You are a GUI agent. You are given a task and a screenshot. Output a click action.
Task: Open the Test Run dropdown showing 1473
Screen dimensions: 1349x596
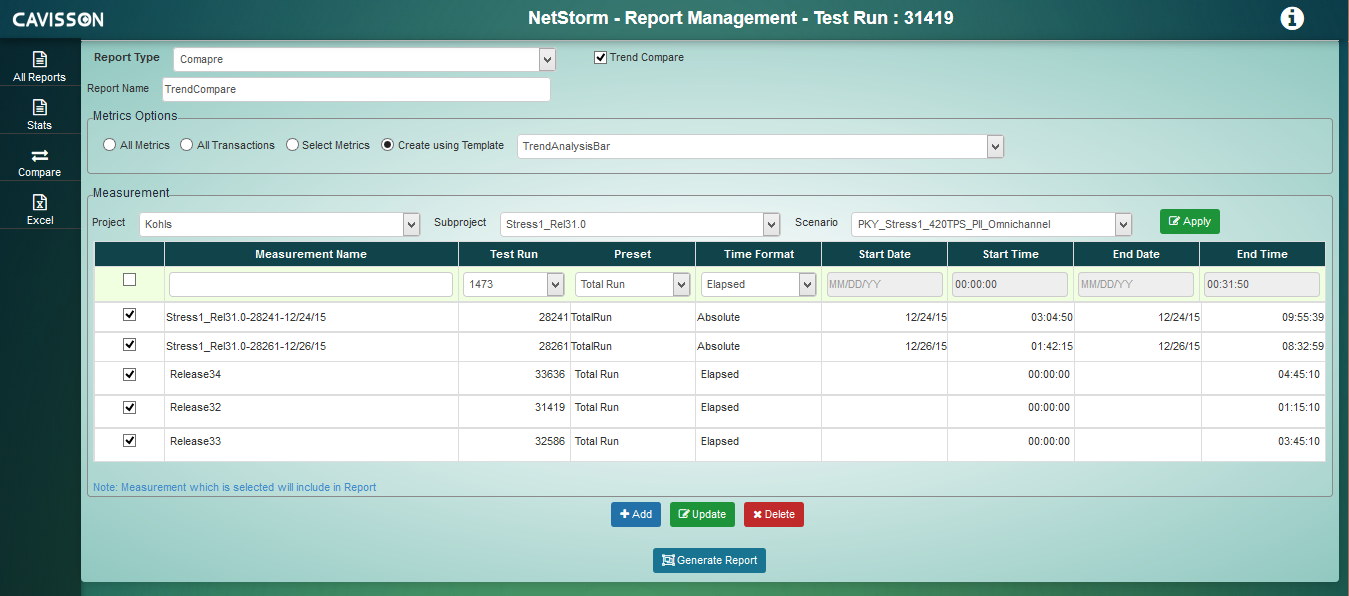[x=514, y=284]
